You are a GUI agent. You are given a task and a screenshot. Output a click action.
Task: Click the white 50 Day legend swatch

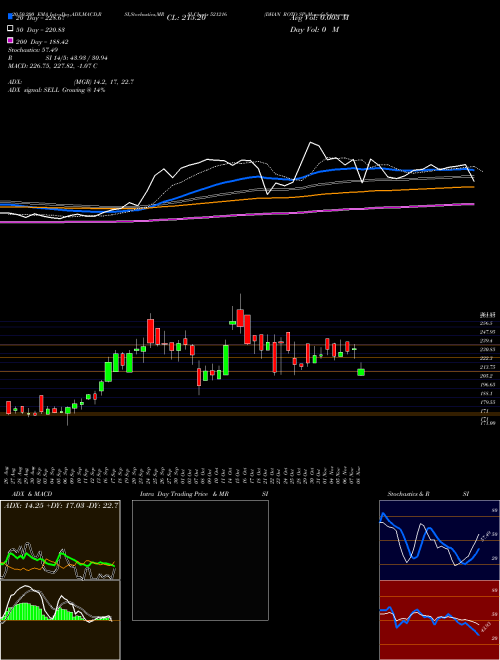click(x=10, y=29)
